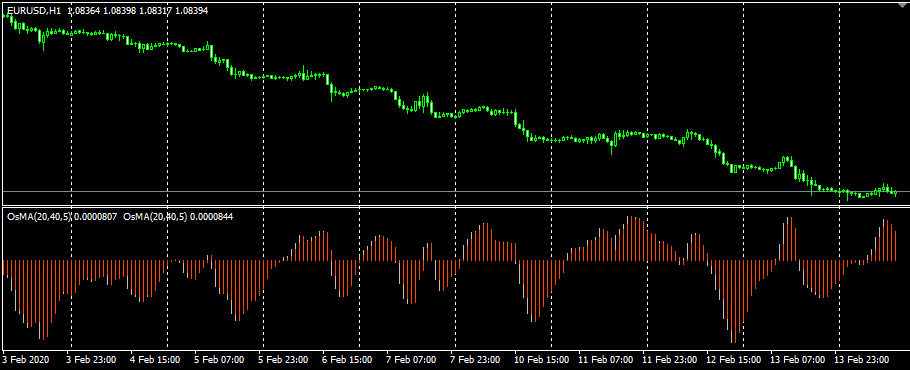Screen dimensions: 910x370
Task: Click the 11 Feb 23:00 time label
Action: click(x=670, y=360)
